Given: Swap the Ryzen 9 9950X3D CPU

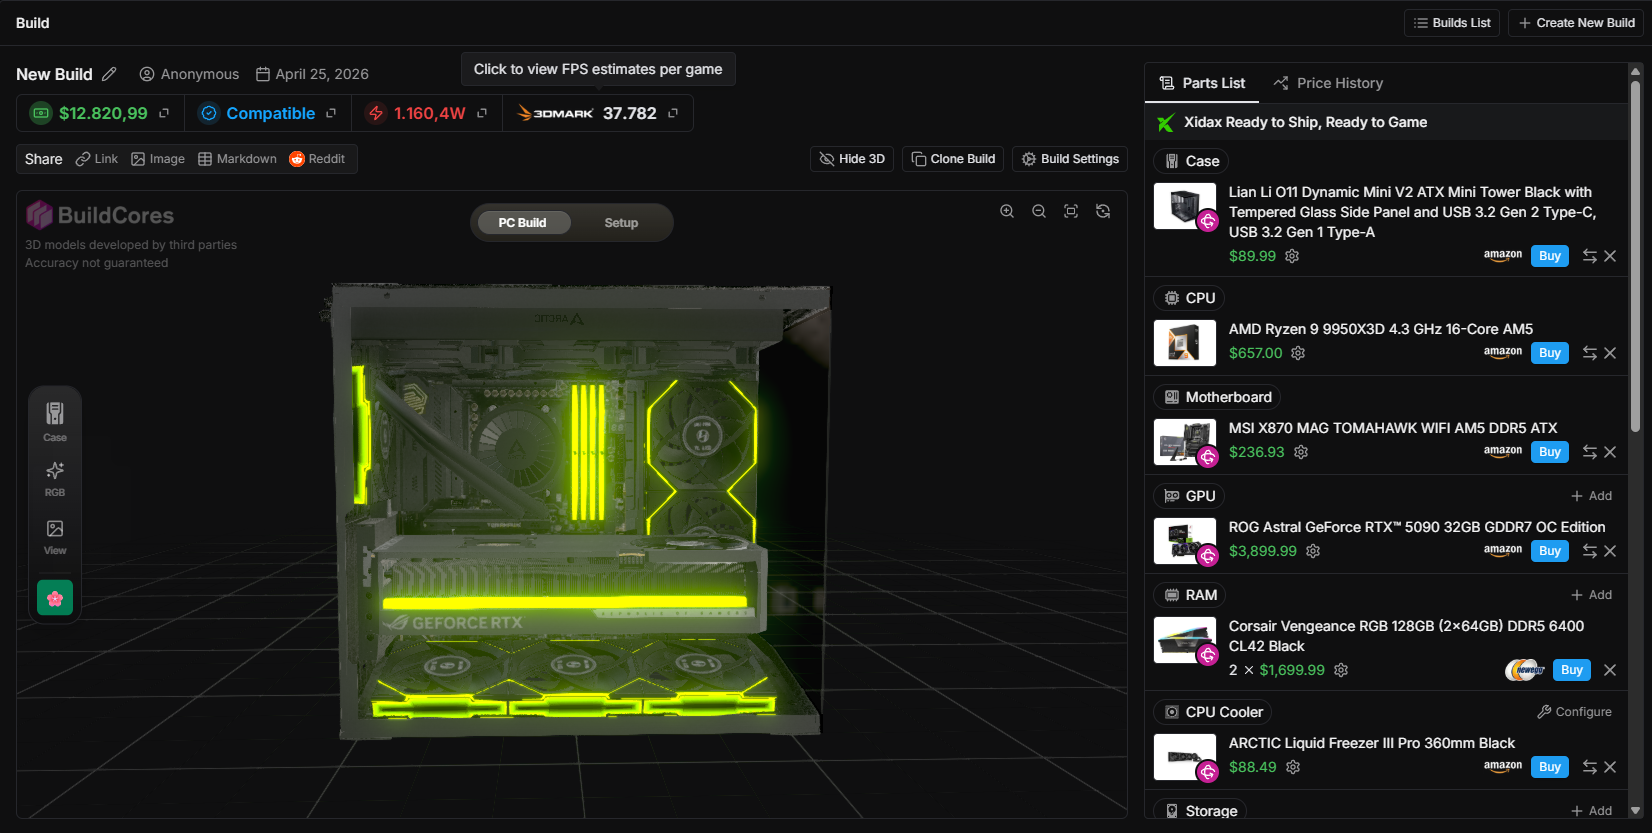Looking at the screenshot, I should click(x=1590, y=353).
